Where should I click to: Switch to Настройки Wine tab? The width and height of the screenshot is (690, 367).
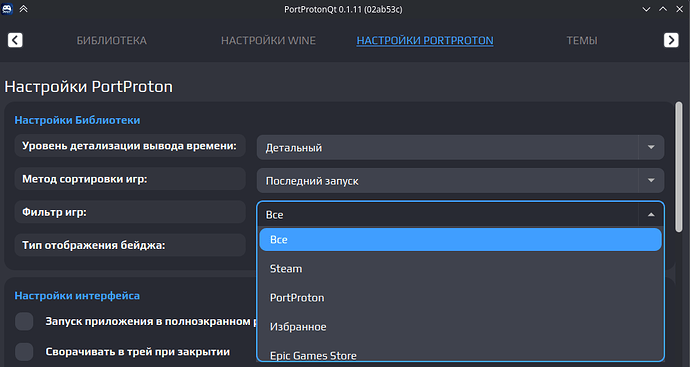[268, 40]
